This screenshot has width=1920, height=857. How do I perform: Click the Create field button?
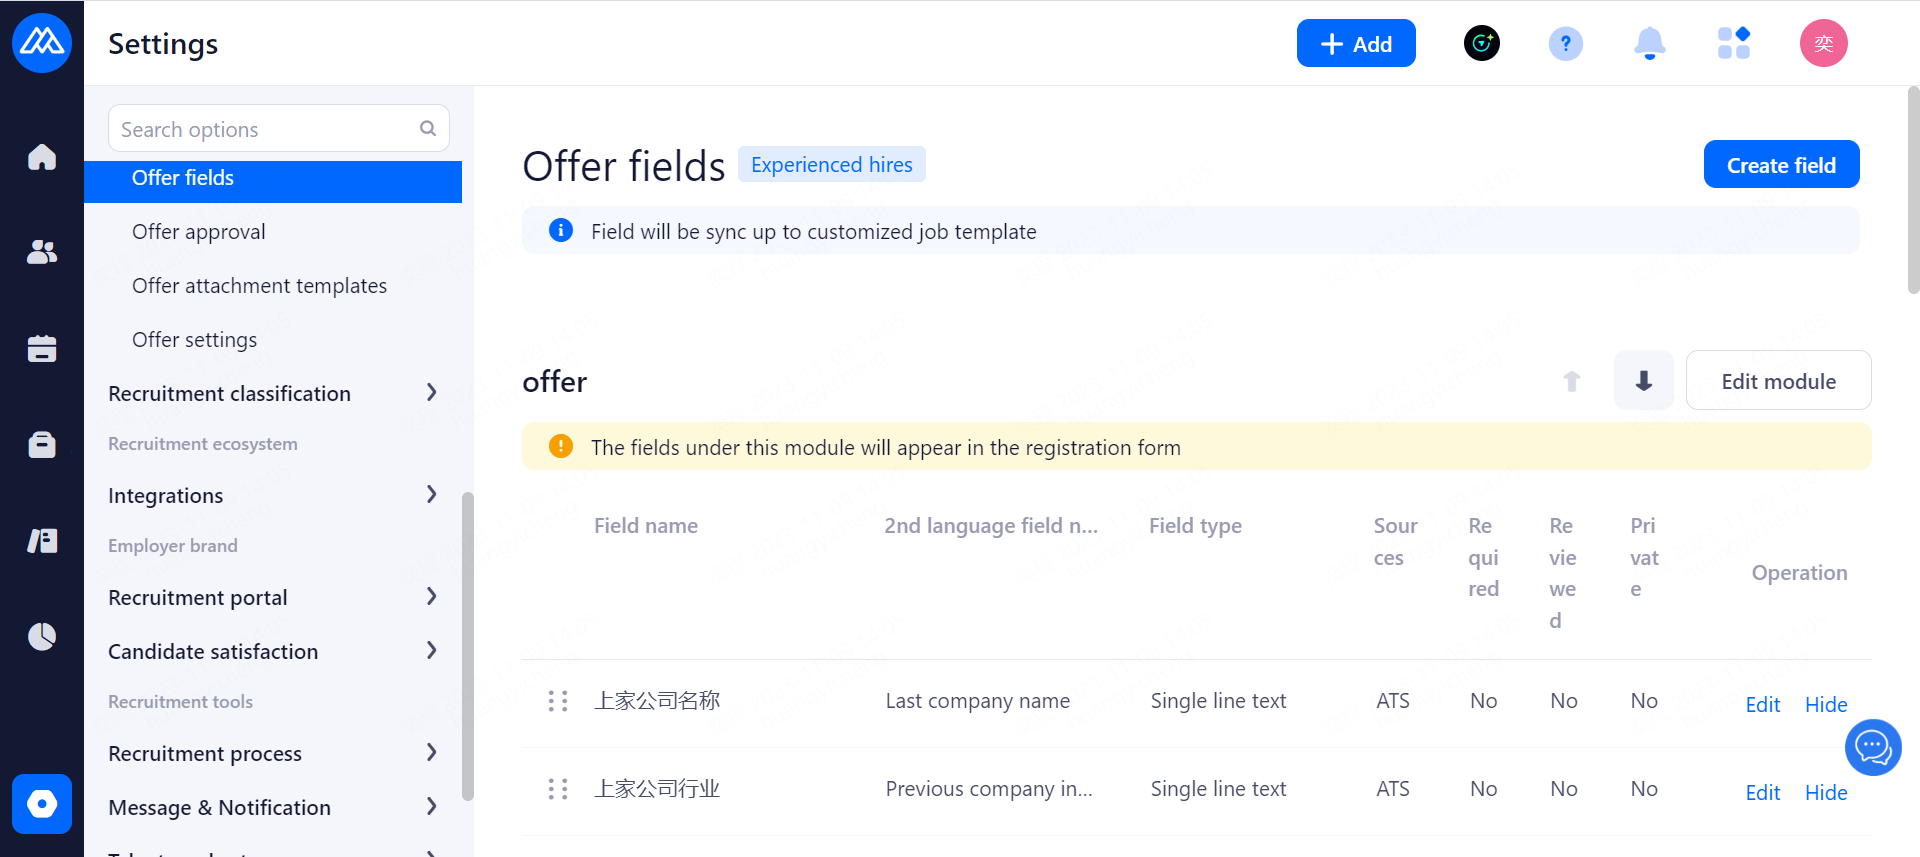tap(1780, 165)
